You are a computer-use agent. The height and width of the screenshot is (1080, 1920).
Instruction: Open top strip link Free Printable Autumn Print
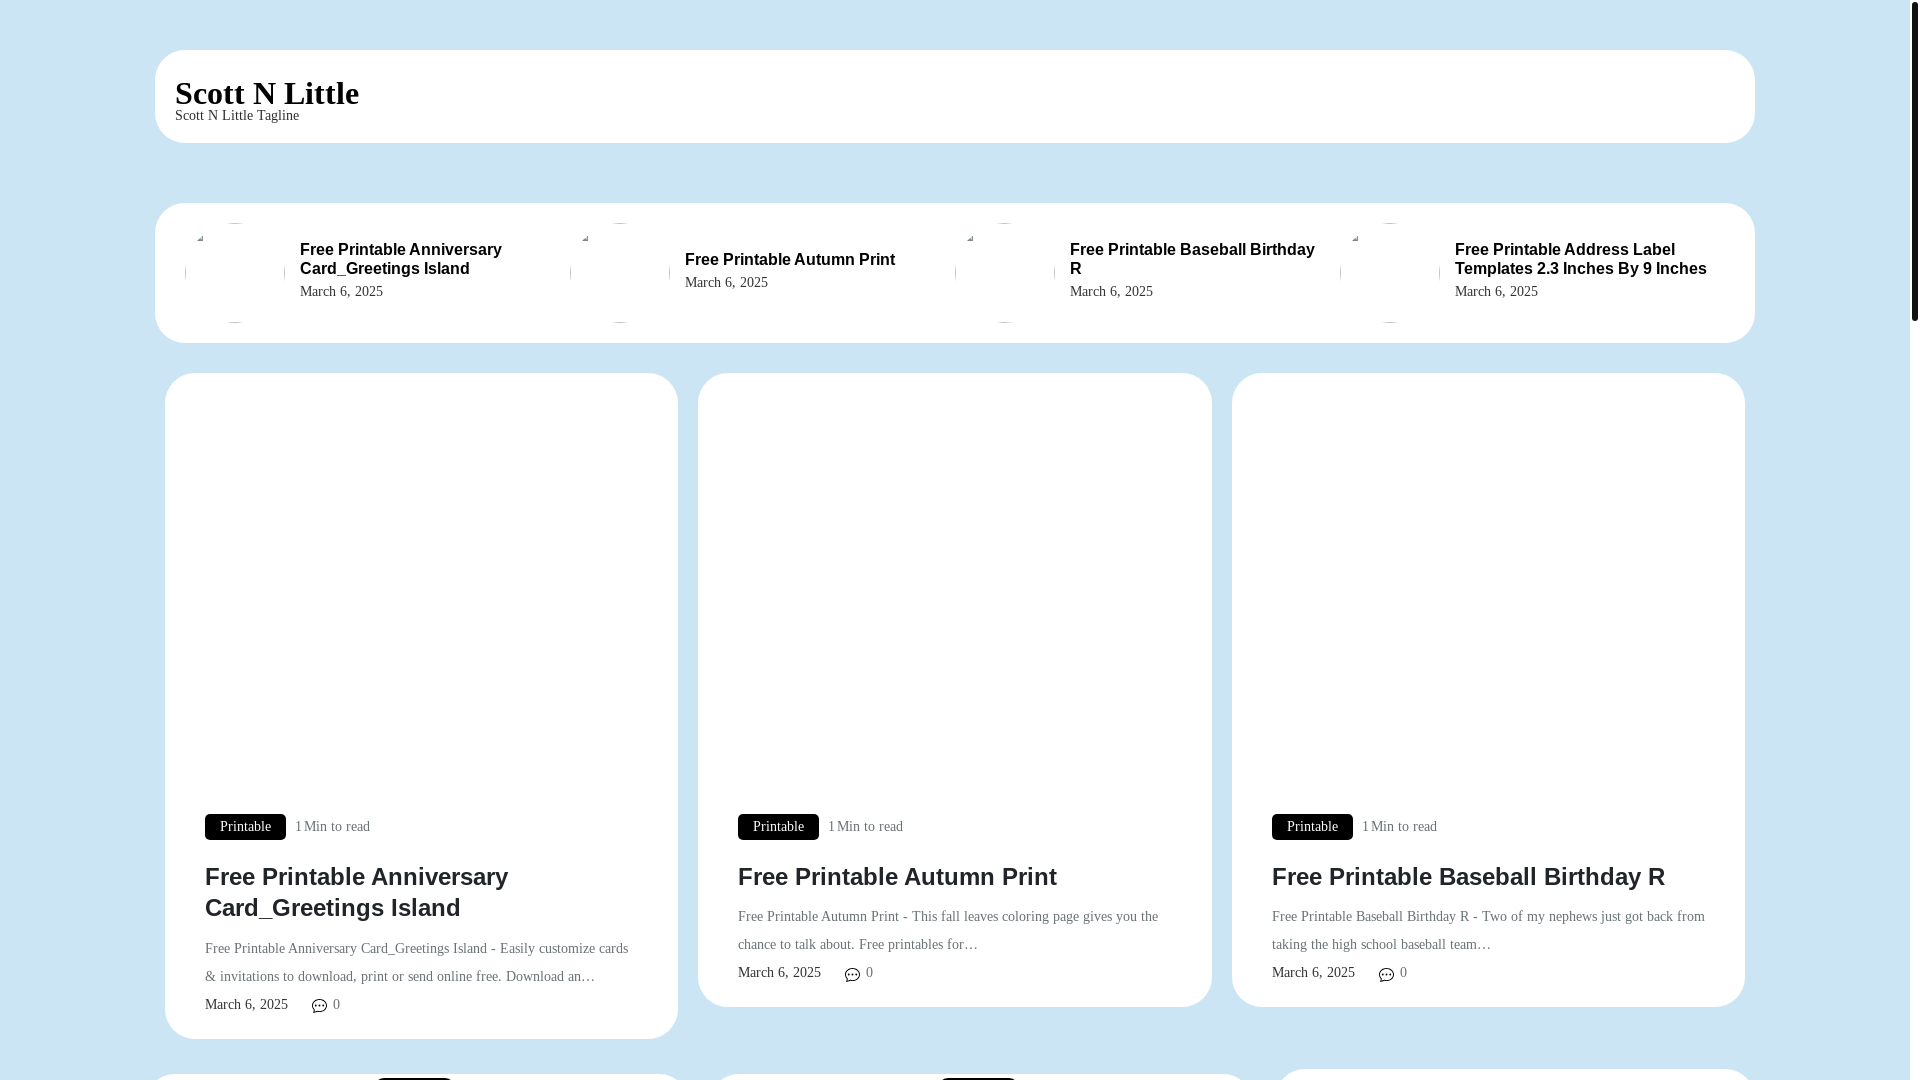click(790, 259)
